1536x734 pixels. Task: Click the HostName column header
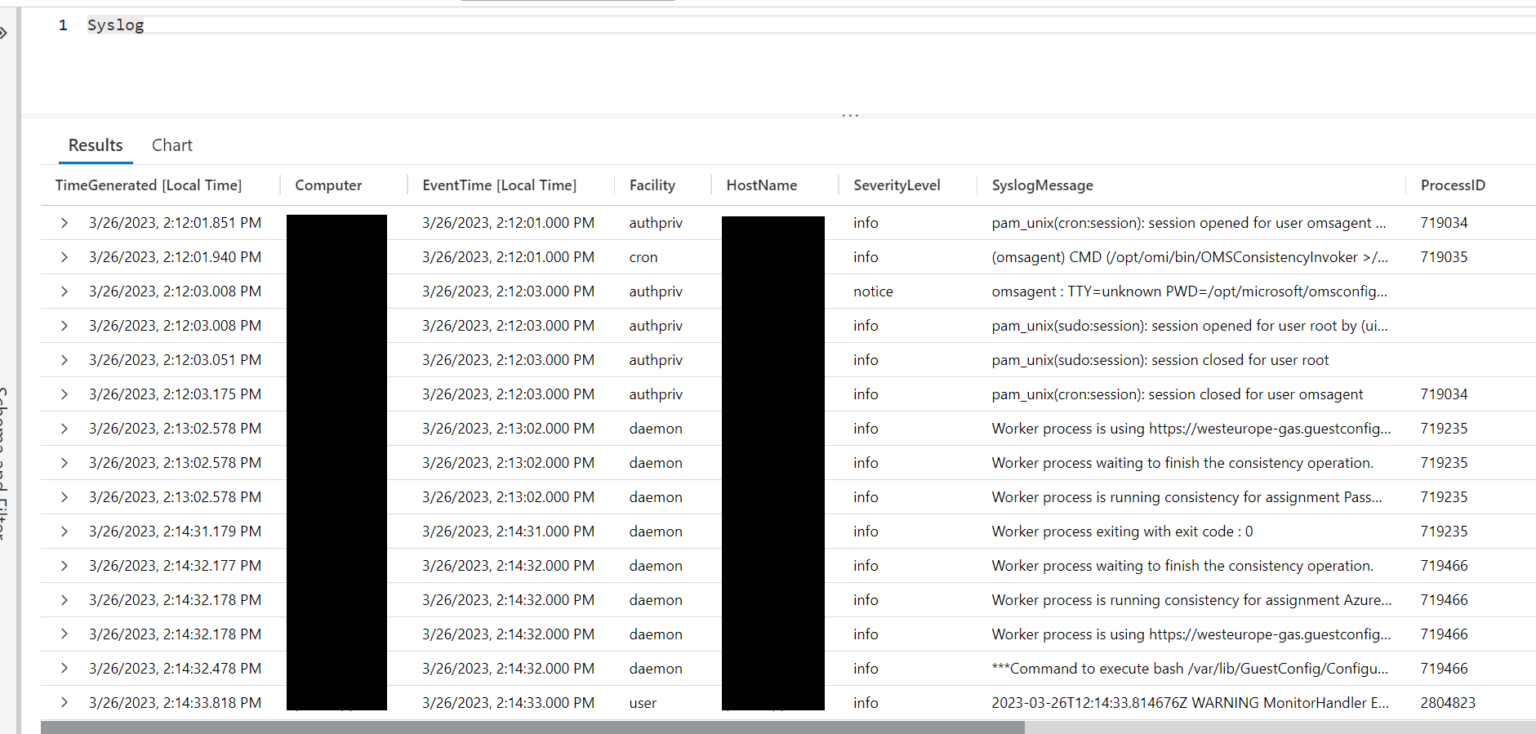[x=762, y=185]
